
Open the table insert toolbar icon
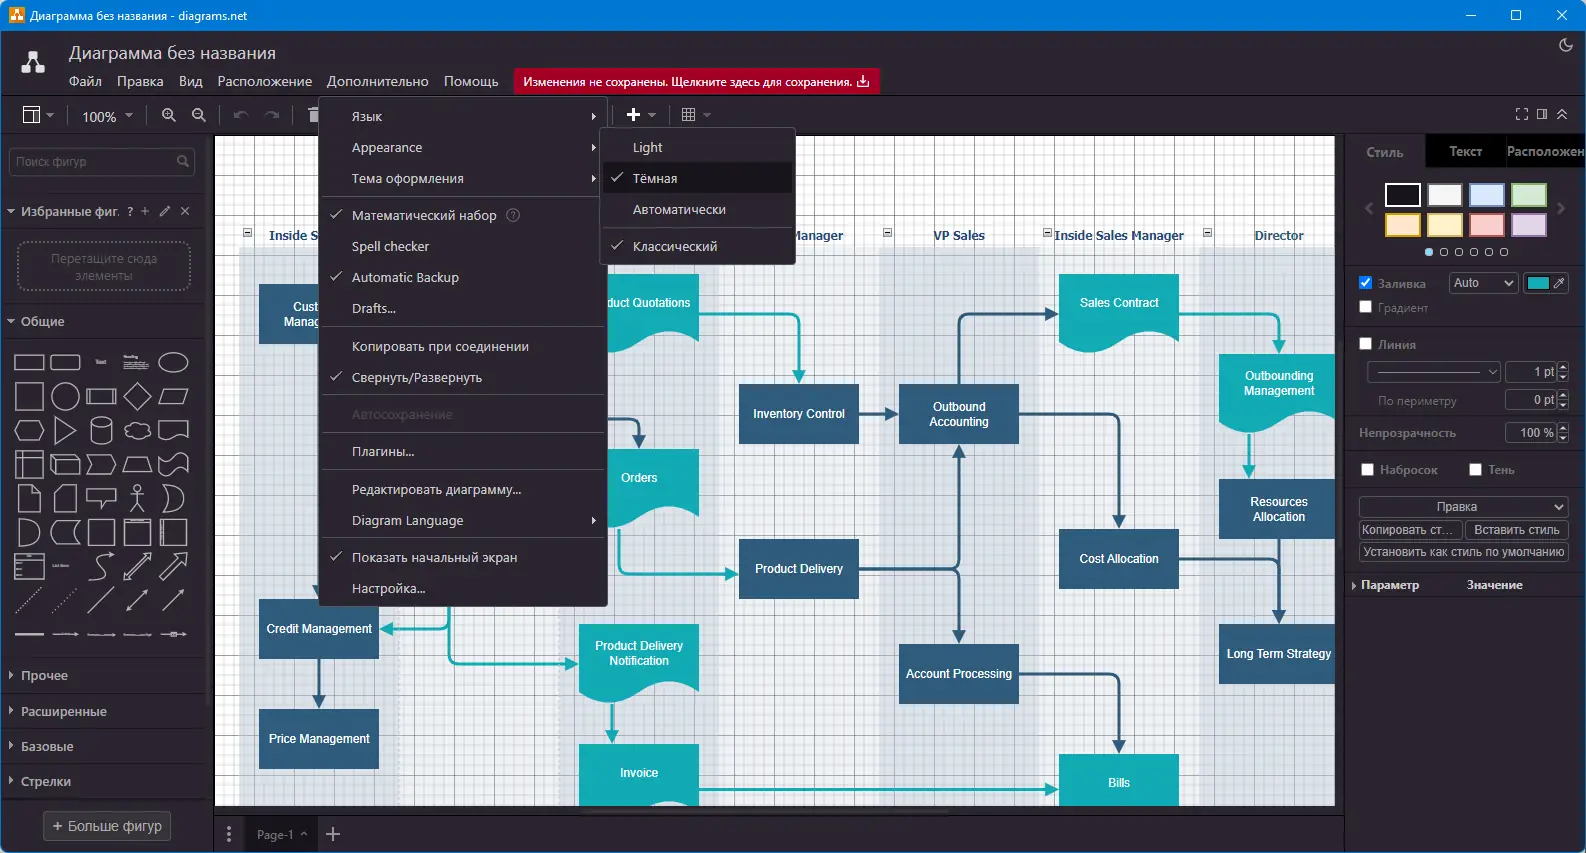click(x=695, y=115)
